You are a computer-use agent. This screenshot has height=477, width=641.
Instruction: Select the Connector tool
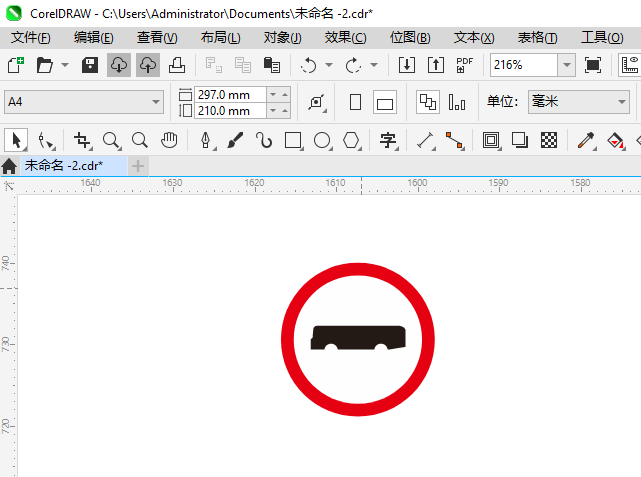[455, 141]
